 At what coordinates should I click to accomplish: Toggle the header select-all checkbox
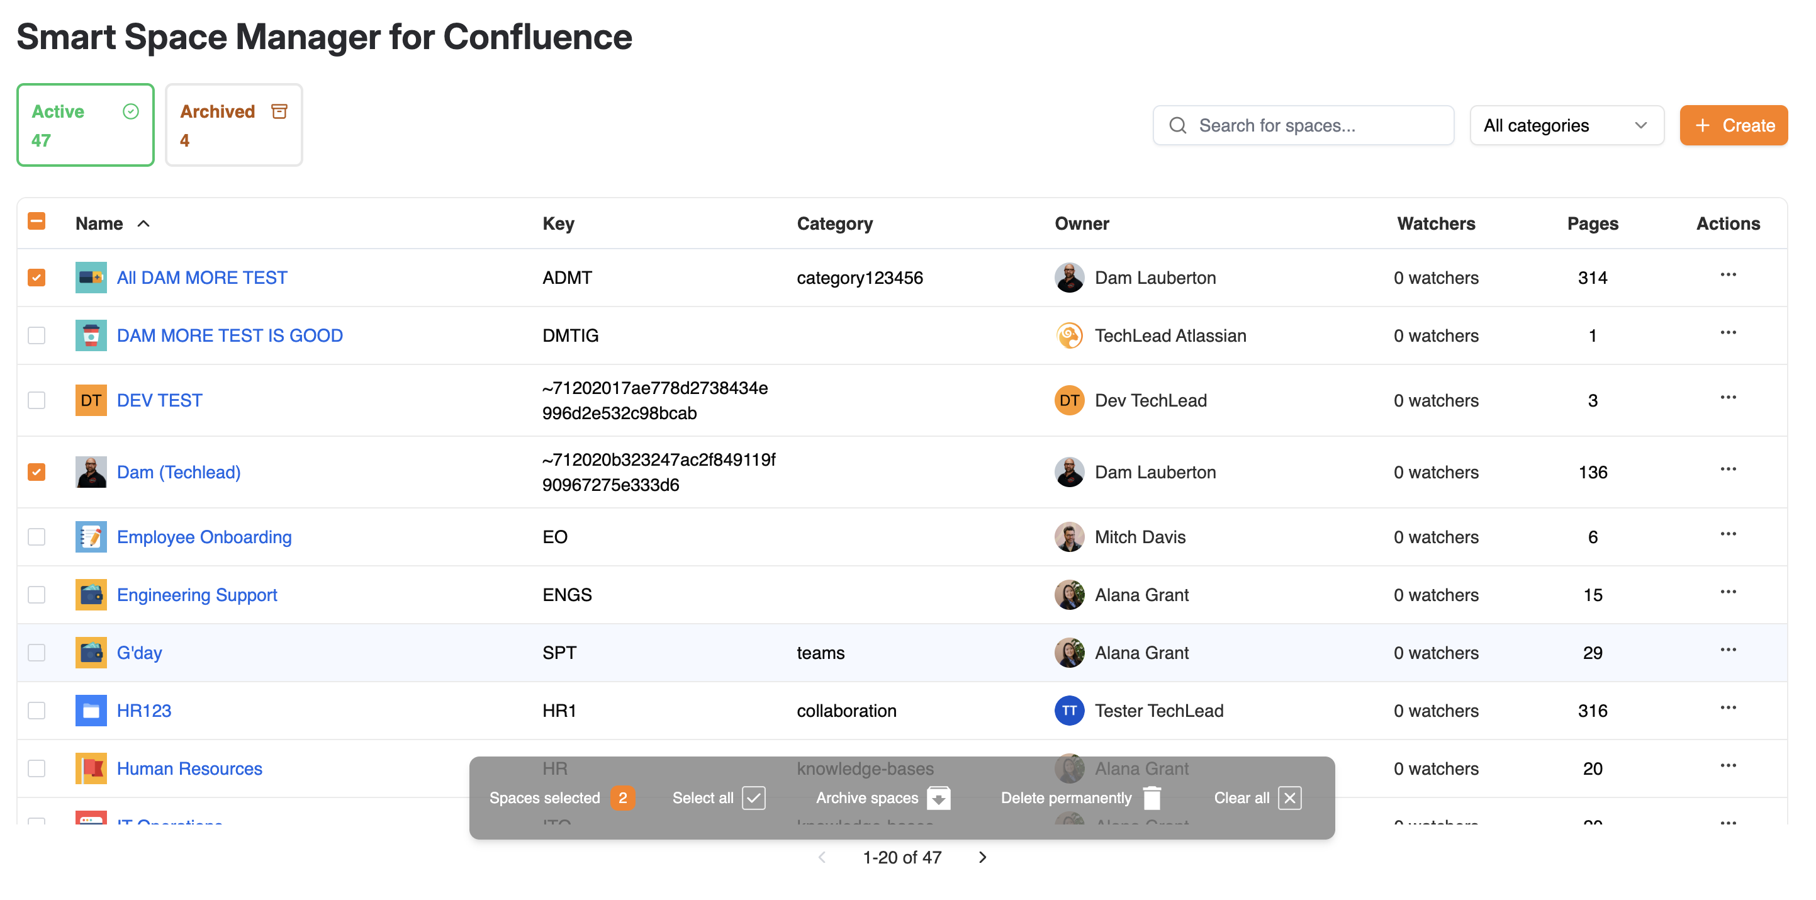click(x=37, y=221)
